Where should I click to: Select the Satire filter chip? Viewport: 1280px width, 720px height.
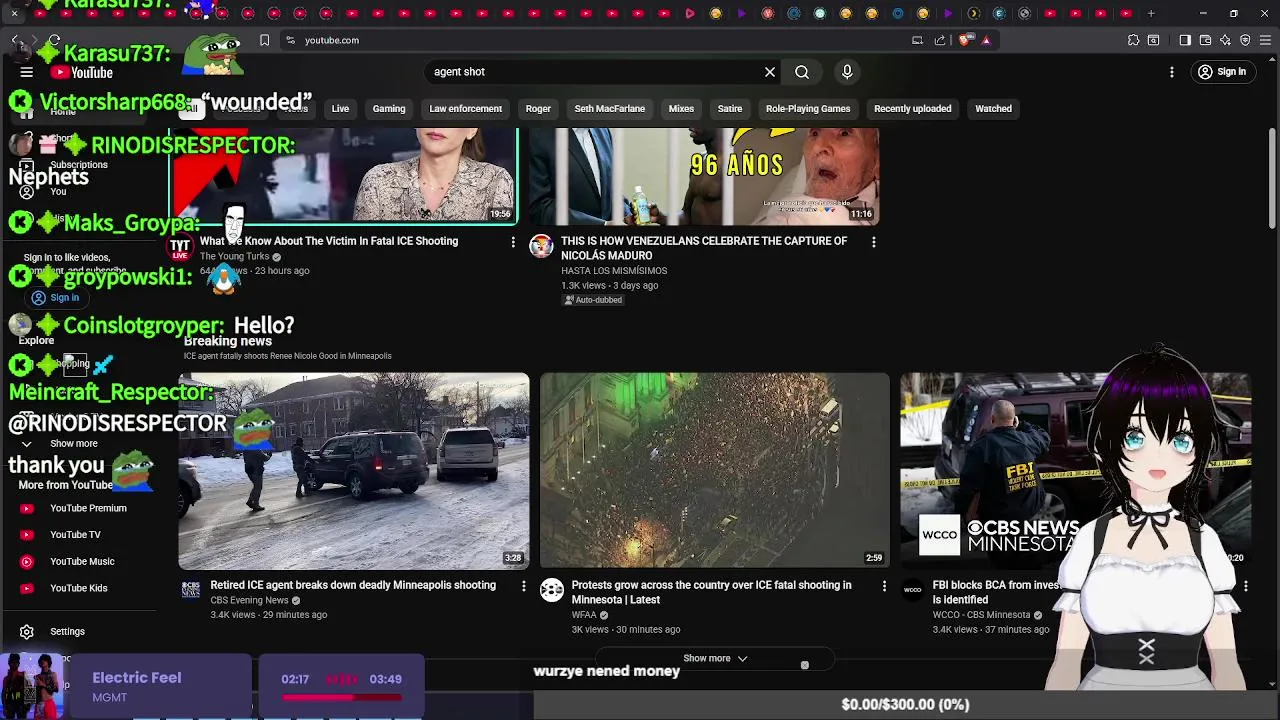pyautogui.click(x=730, y=109)
